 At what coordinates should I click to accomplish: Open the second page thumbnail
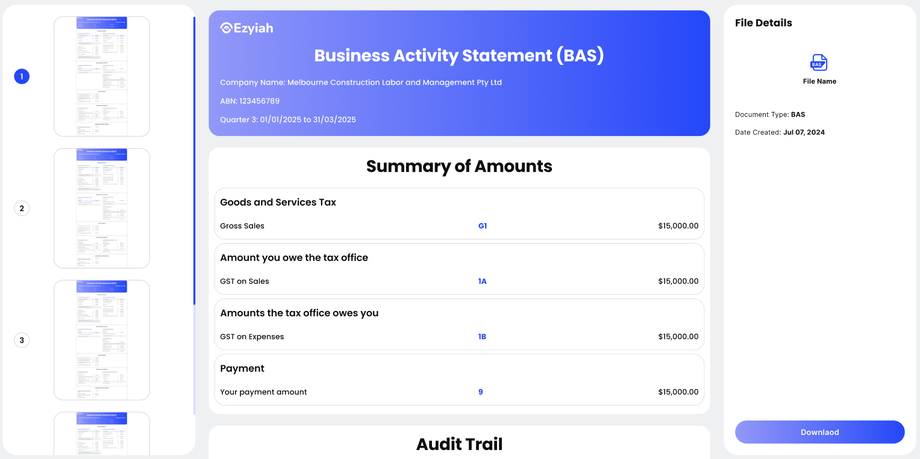(x=102, y=208)
